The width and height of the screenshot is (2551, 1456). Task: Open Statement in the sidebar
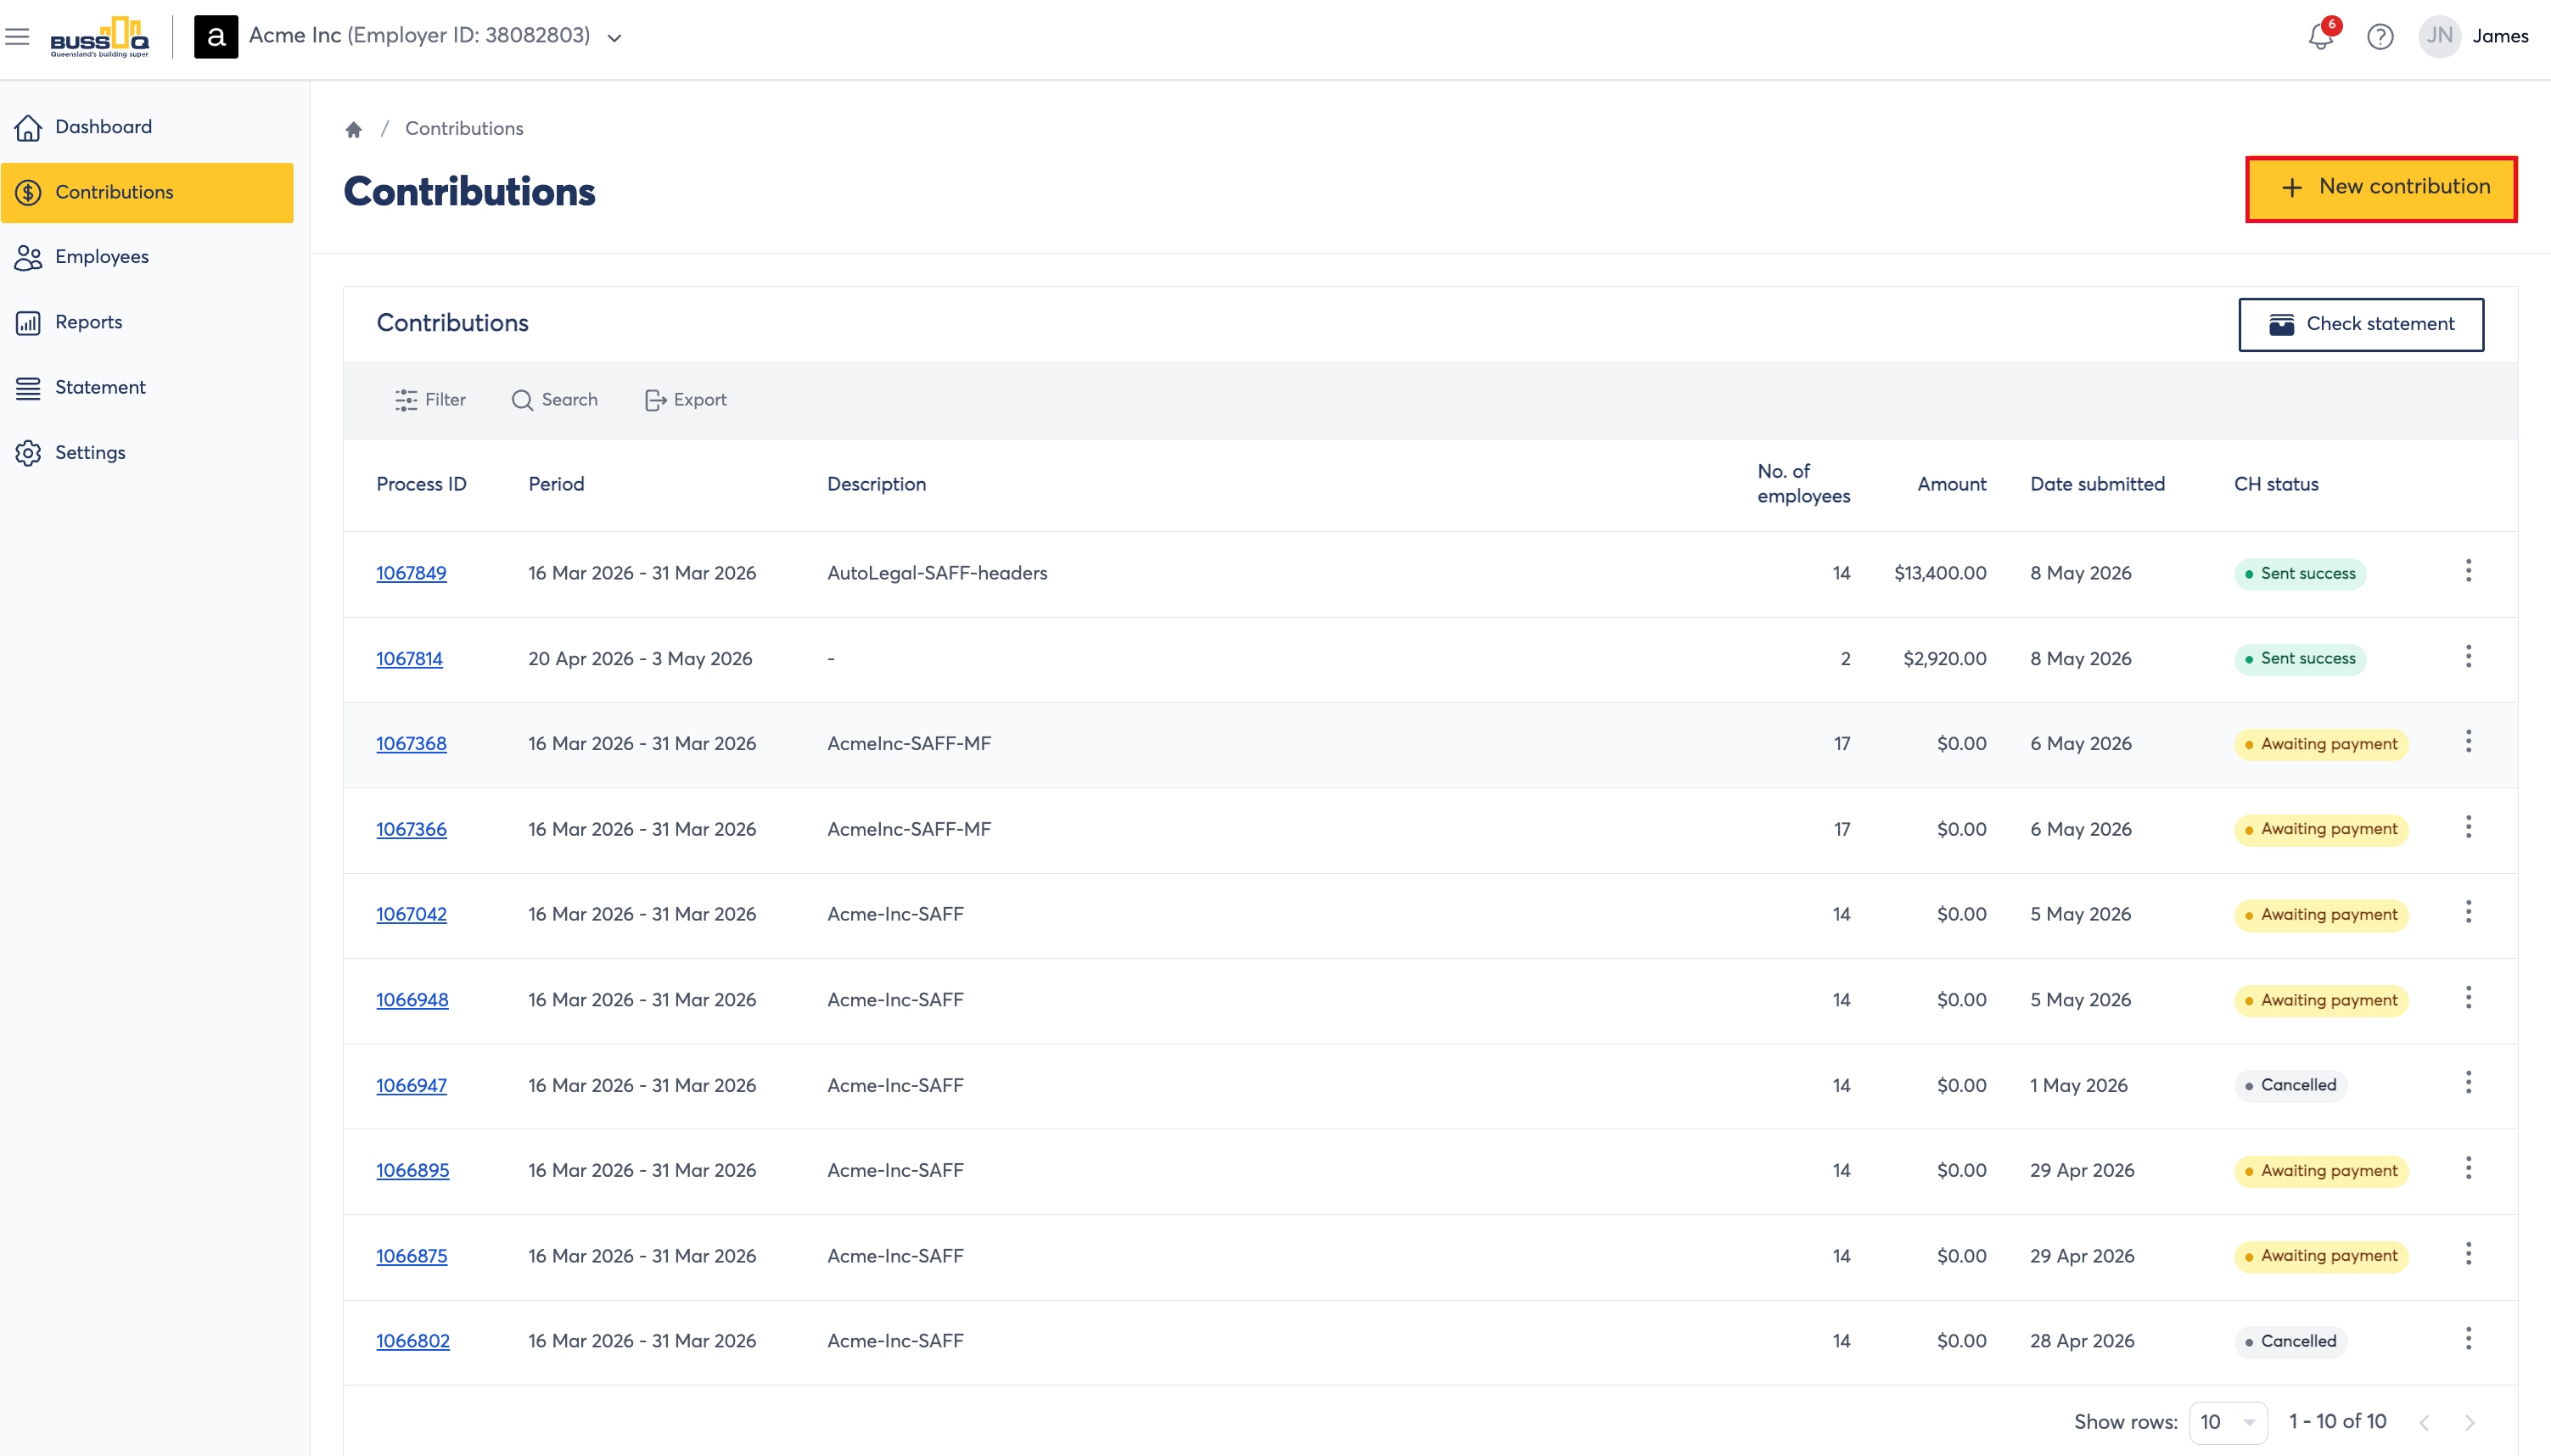[x=147, y=387]
